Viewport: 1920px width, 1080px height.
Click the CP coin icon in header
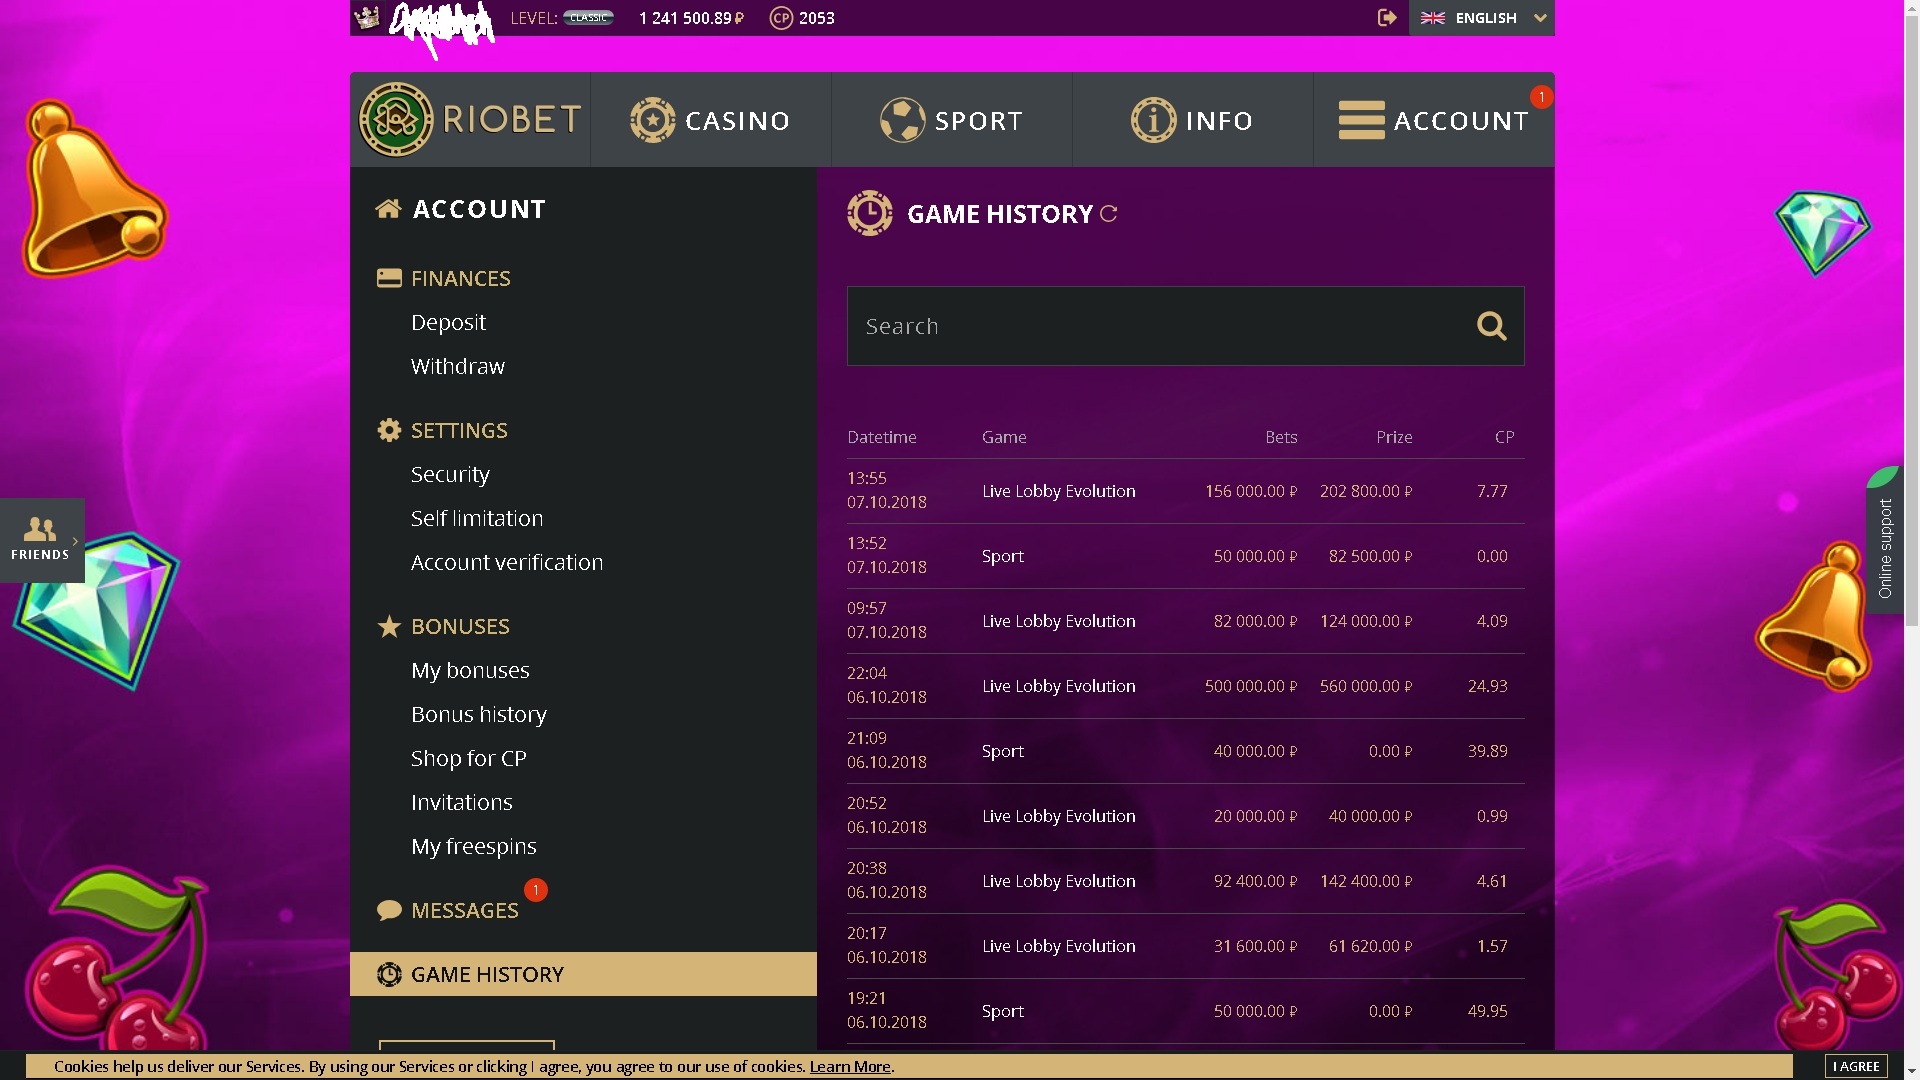(x=780, y=18)
